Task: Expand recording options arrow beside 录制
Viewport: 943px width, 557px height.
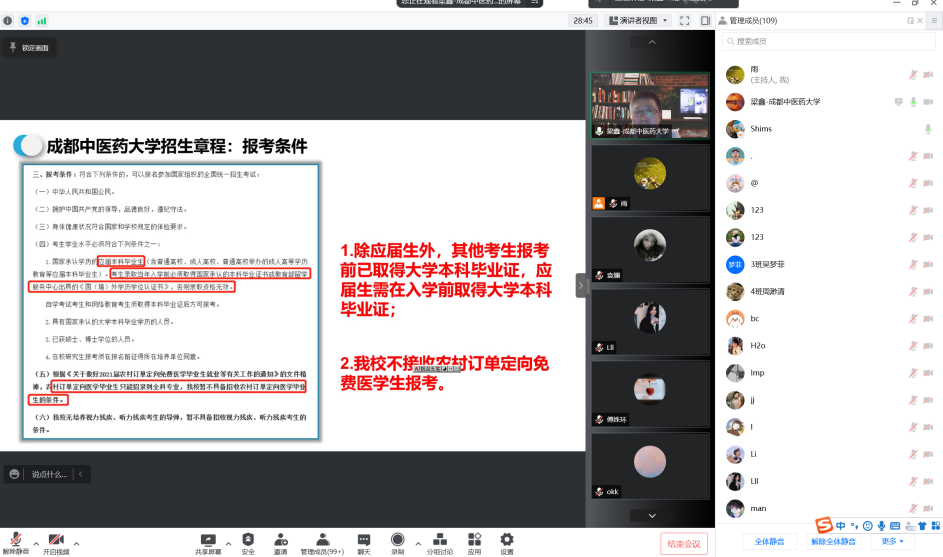Action: [x=418, y=544]
